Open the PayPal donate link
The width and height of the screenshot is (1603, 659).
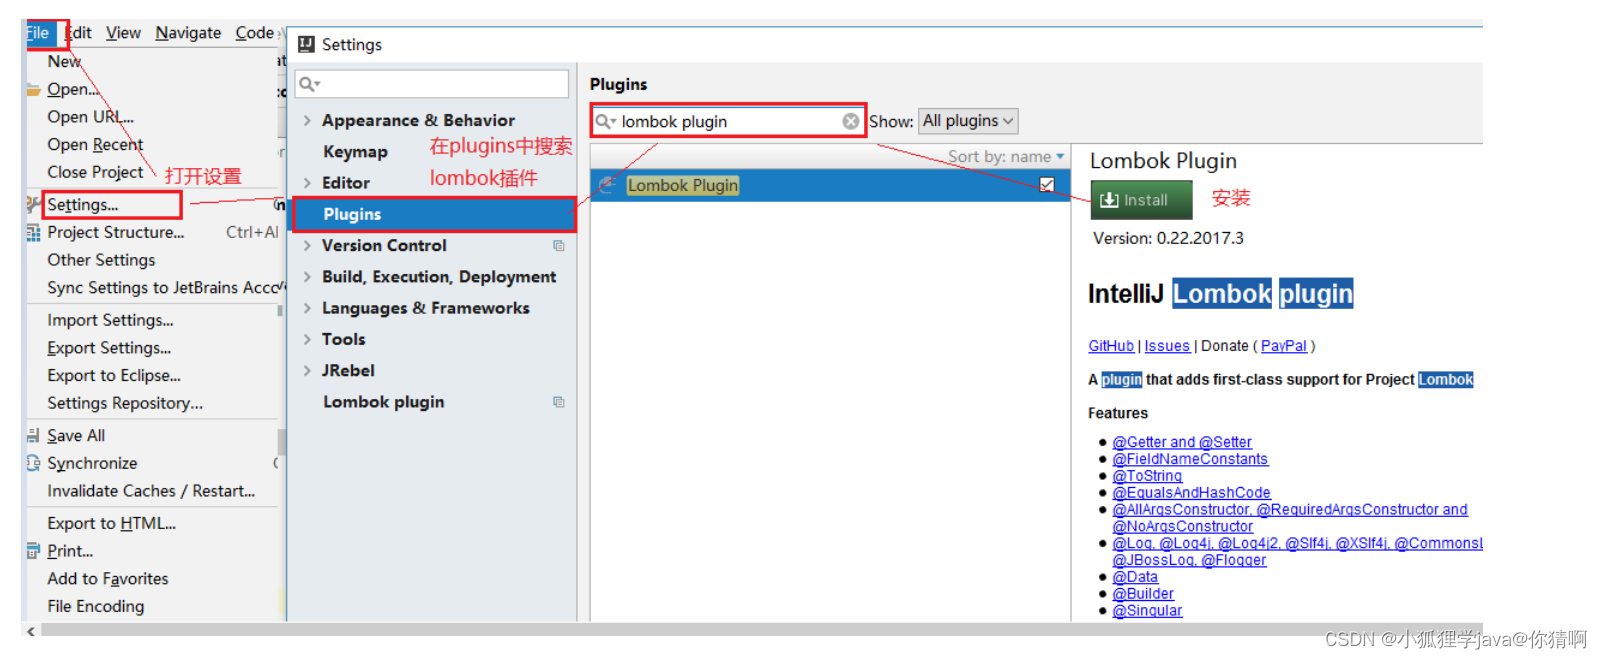(x=1284, y=346)
